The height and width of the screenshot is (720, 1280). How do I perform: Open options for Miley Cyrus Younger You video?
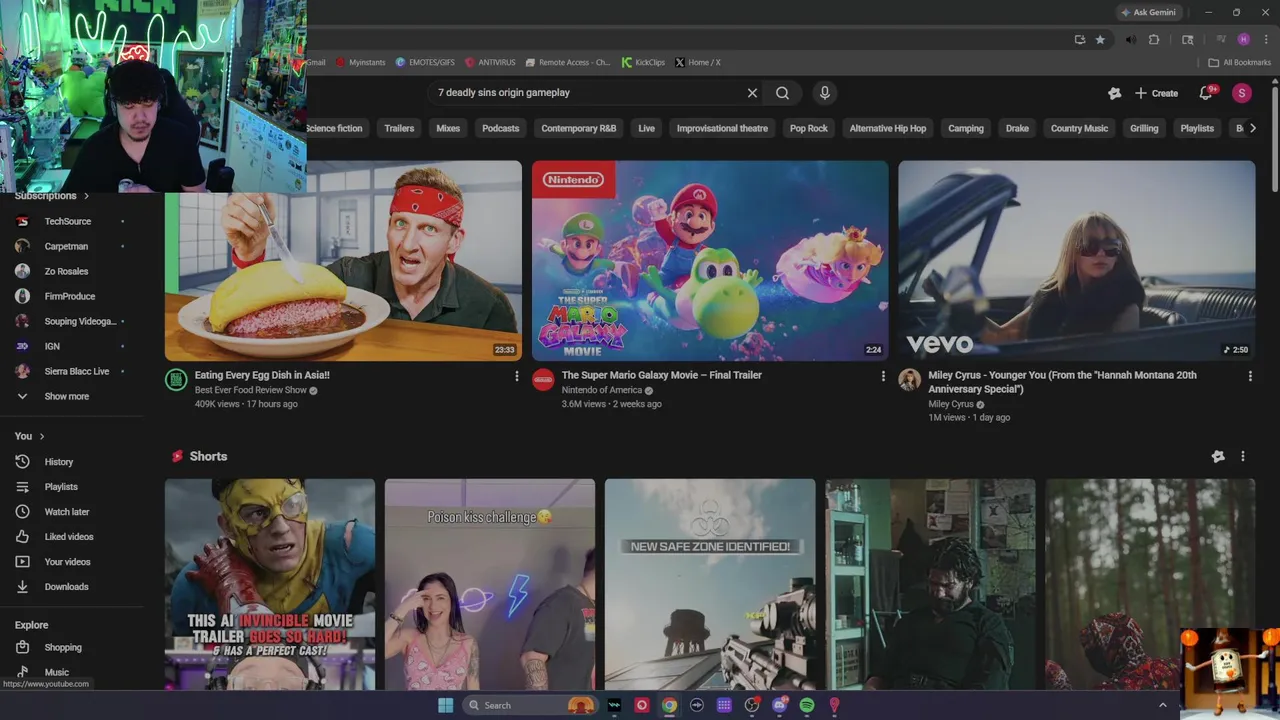click(1250, 376)
